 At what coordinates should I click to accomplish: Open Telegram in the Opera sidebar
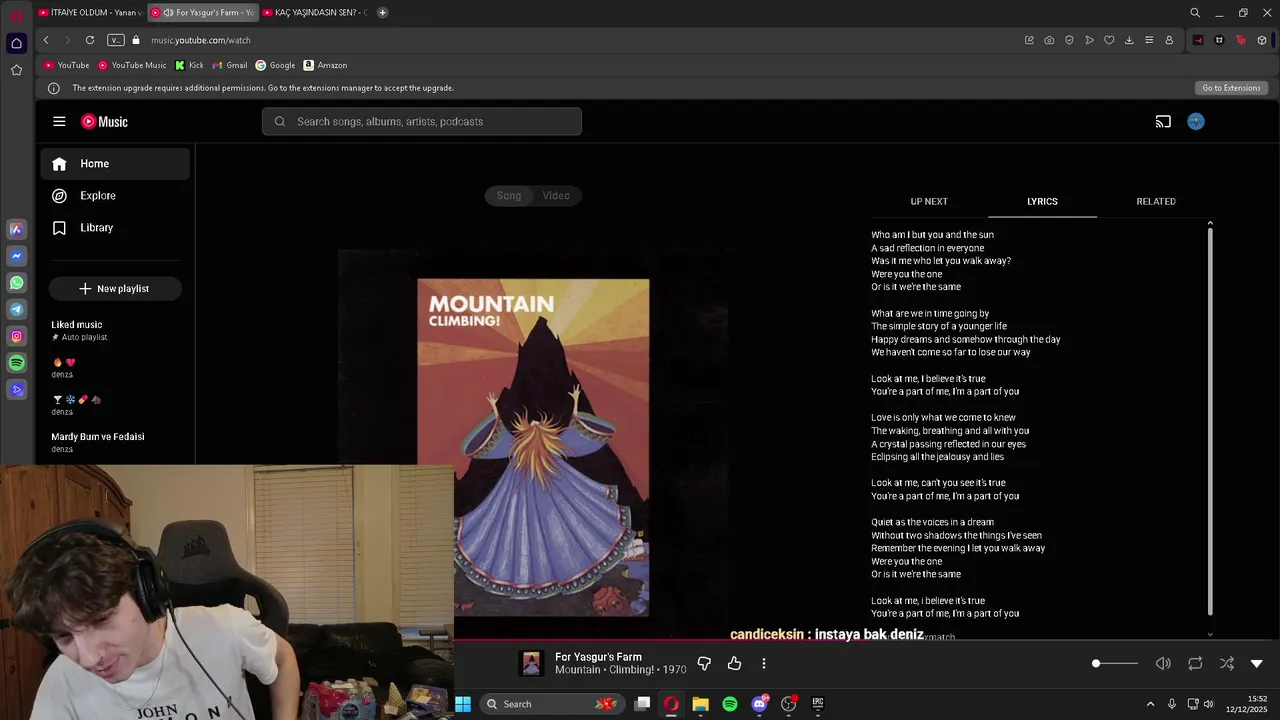click(16, 309)
